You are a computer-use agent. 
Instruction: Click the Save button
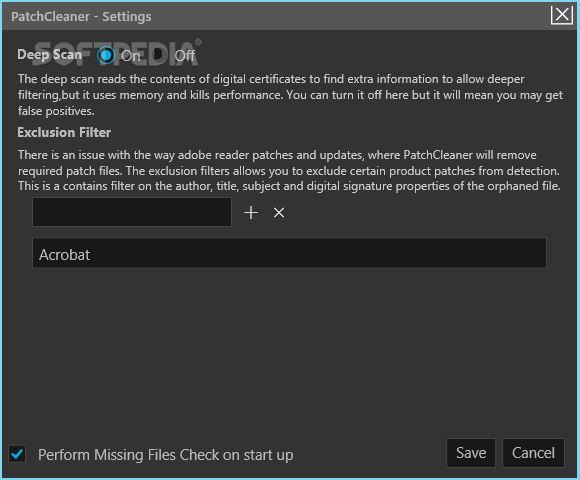[x=471, y=453]
